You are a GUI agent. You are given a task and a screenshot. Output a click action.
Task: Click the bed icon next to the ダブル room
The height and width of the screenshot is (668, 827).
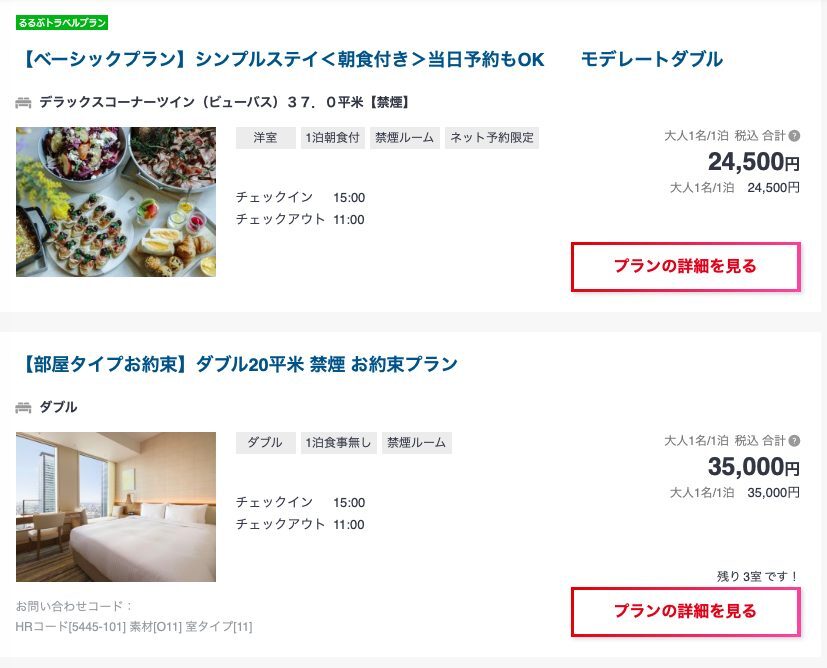click(24, 407)
